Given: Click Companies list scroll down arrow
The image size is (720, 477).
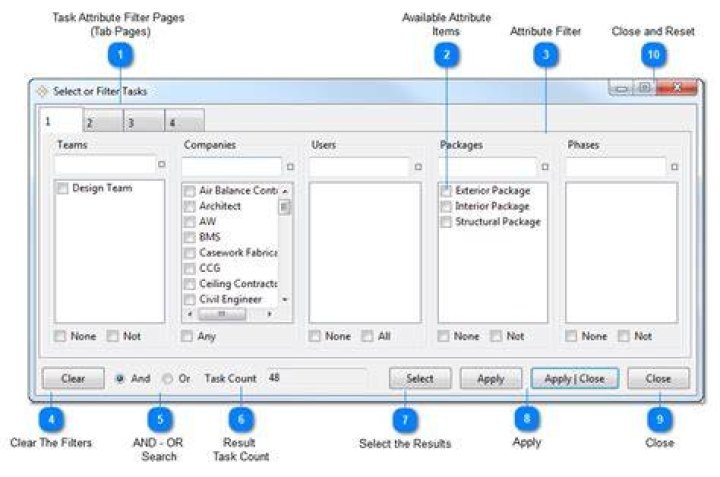Looking at the screenshot, I should (x=285, y=299).
